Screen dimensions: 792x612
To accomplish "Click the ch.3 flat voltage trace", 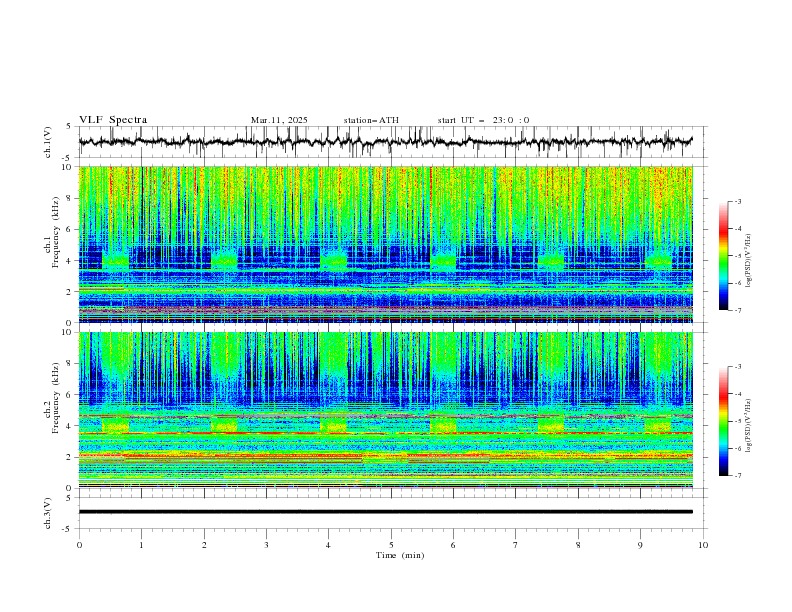I will coord(385,512).
